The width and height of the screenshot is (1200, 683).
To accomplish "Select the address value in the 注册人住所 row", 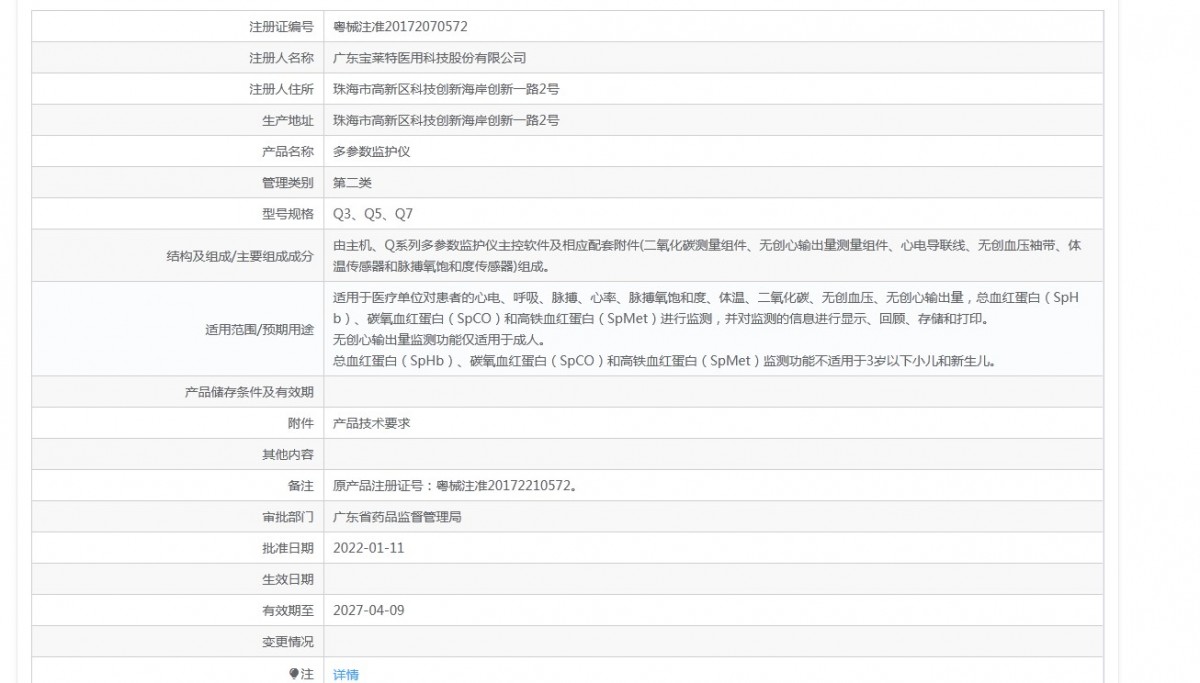I will [x=446, y=89].
